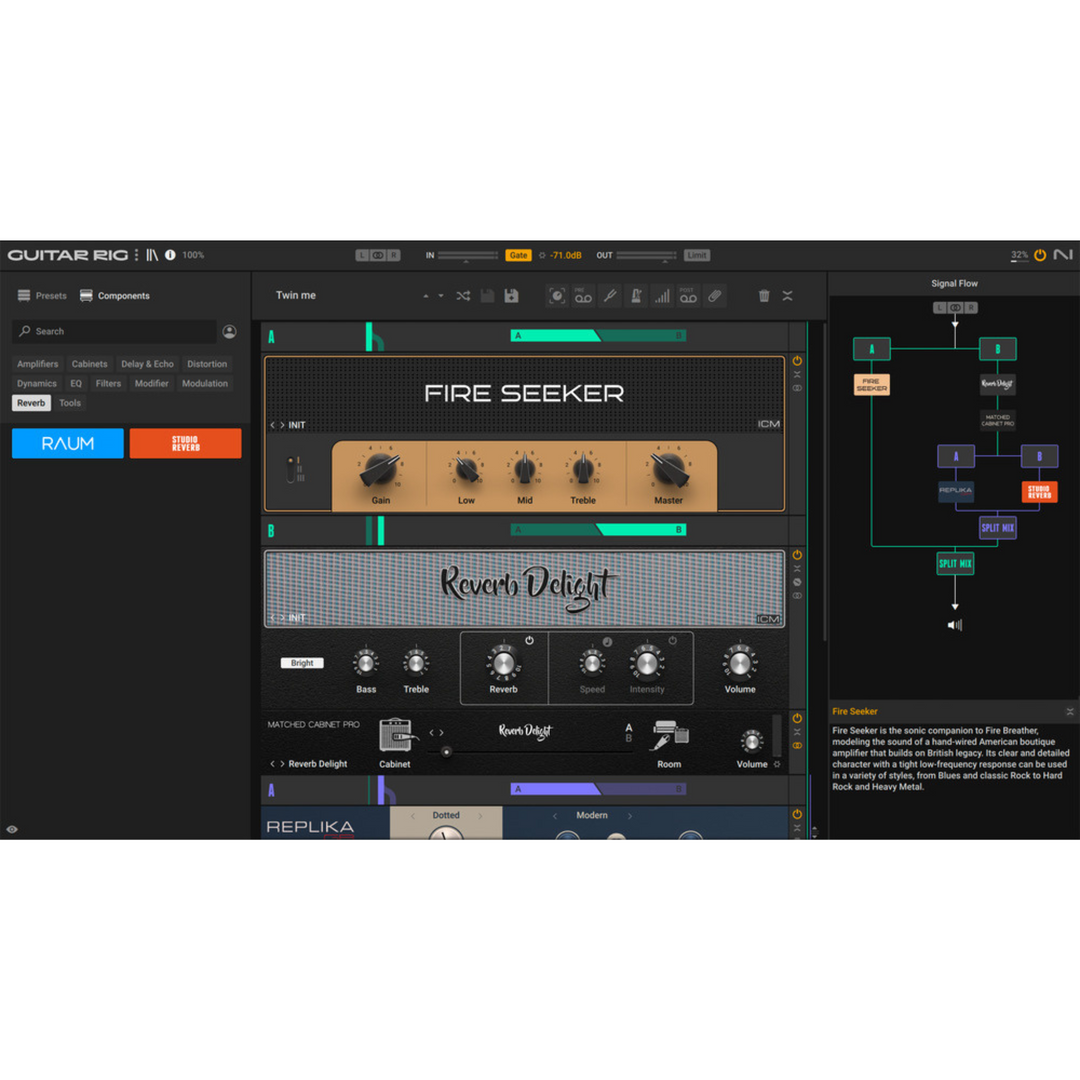This screenshot has width=1080, height=1080.
Task: Add the Studio Reverb component
Action: 185,444
